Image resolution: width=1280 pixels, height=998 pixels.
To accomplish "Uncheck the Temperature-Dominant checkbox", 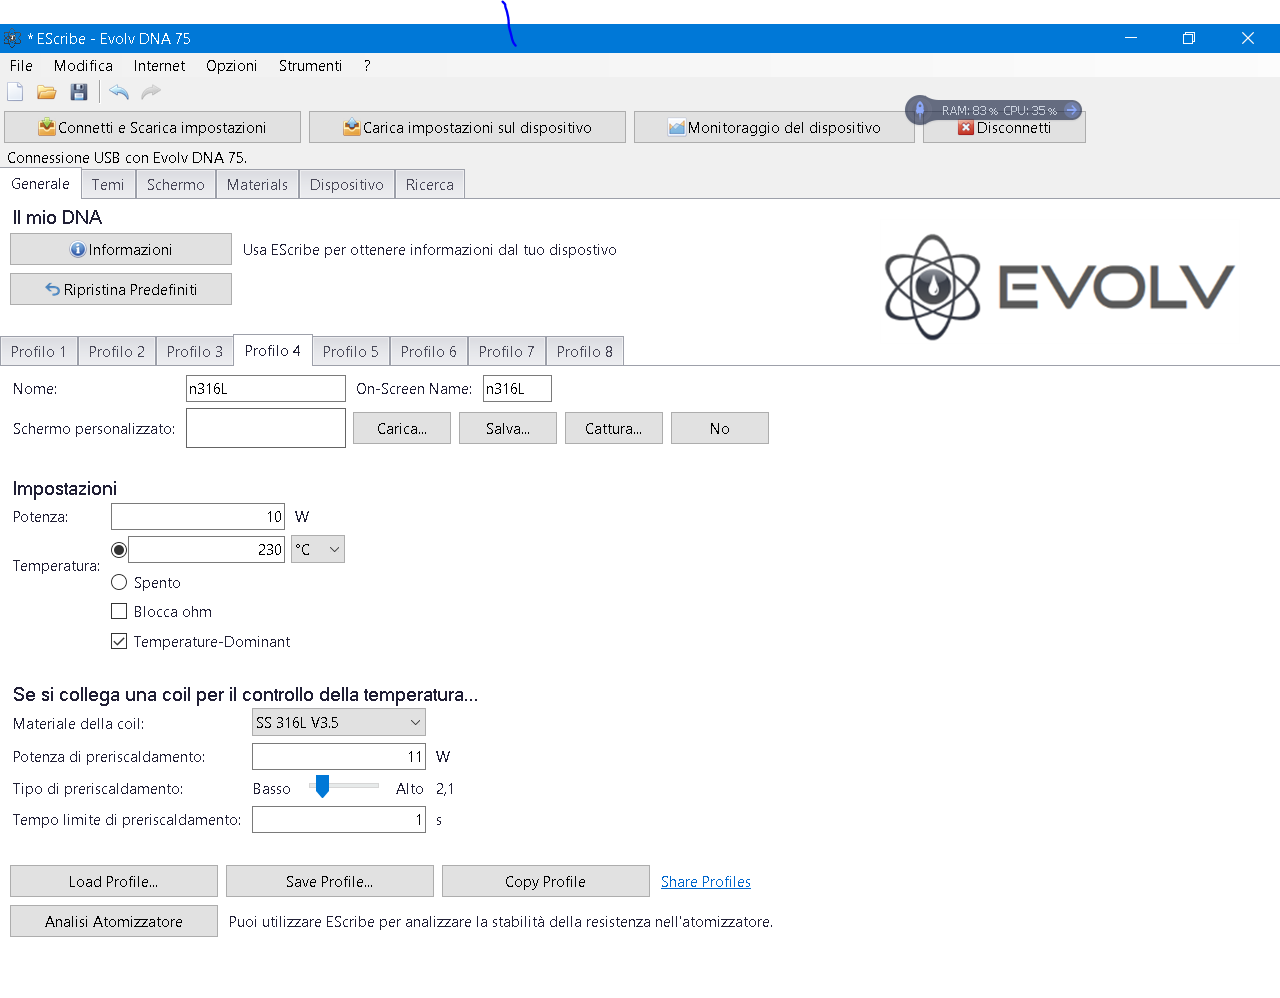I will pyautogui.click(x=119, y=641).
